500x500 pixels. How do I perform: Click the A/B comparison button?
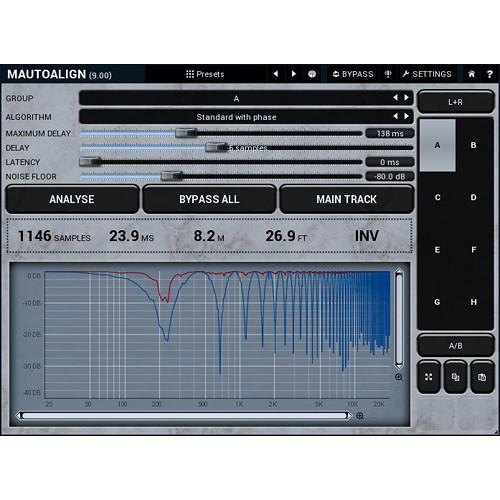point(455,346)
